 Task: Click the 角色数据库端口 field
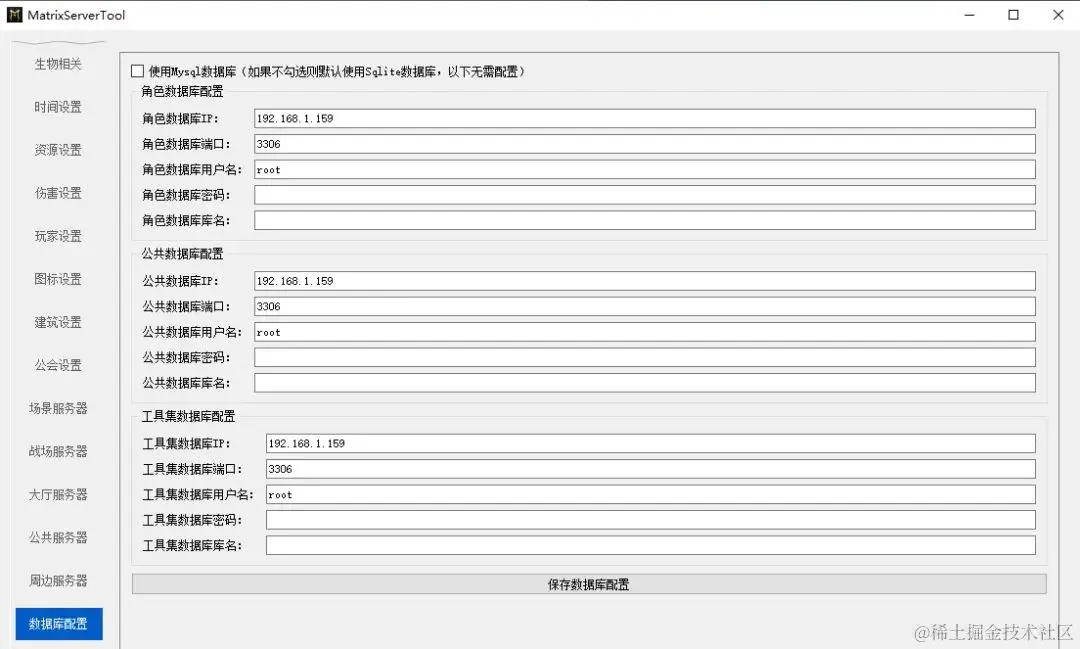click(645, 144)
